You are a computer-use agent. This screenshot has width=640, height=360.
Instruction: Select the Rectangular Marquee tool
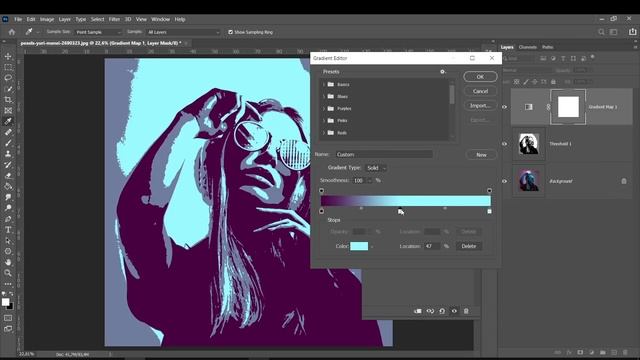(8, 67)
